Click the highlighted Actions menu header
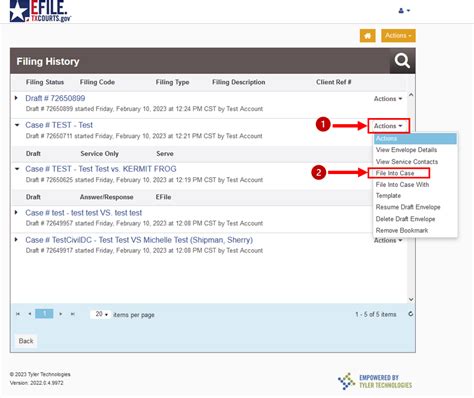The height and width of the screenshot is (398, 474). point(415,139)
